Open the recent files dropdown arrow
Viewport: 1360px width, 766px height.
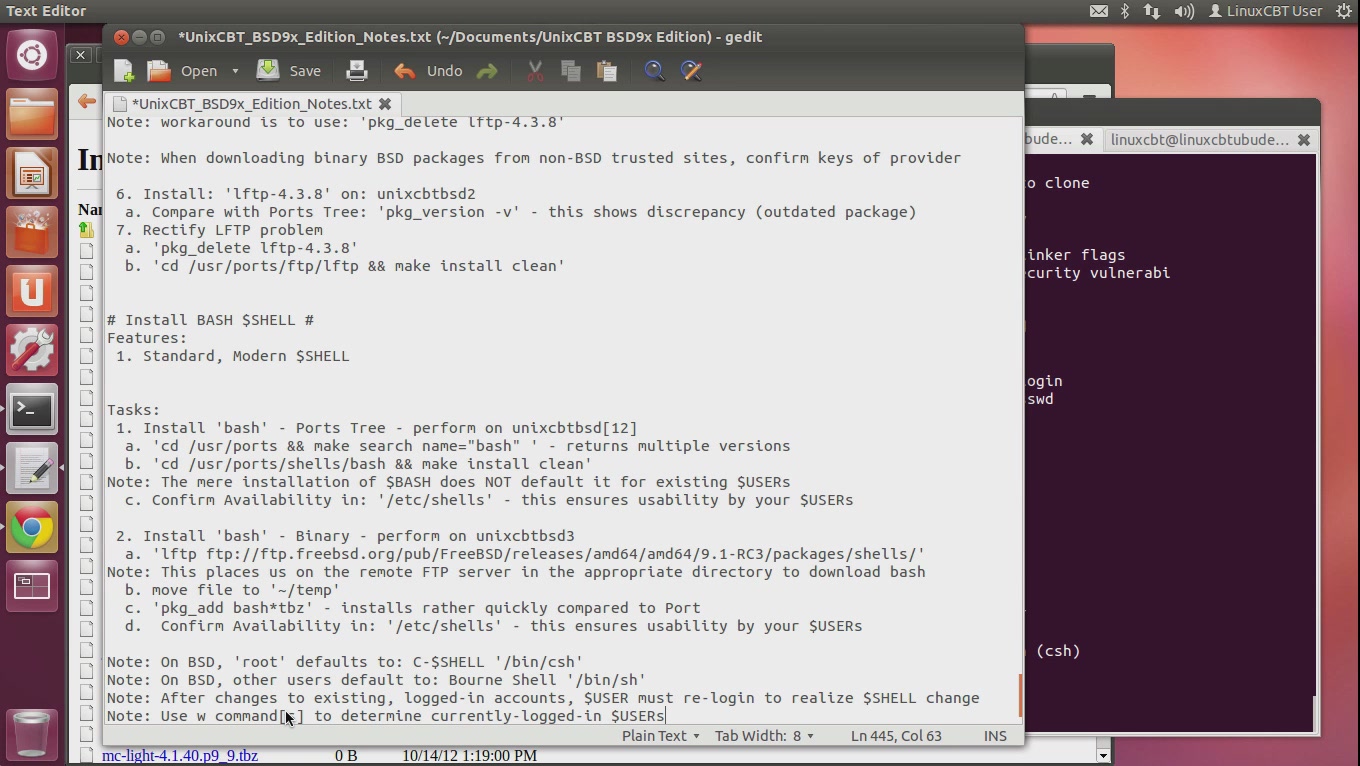point(235,71)
